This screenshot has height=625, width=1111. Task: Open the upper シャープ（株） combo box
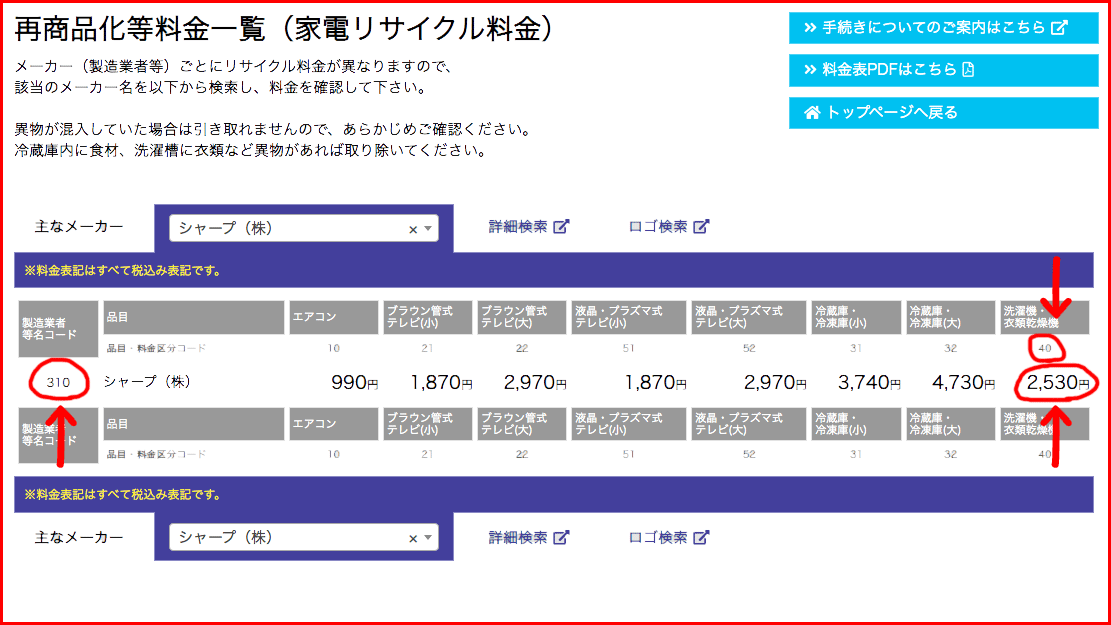(290, 229)
